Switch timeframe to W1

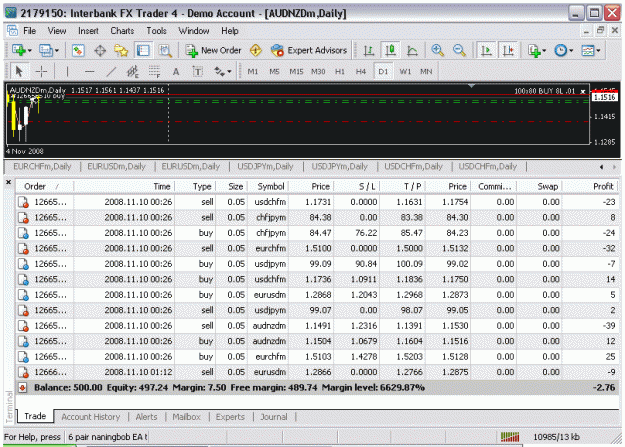tap(405, 72)
